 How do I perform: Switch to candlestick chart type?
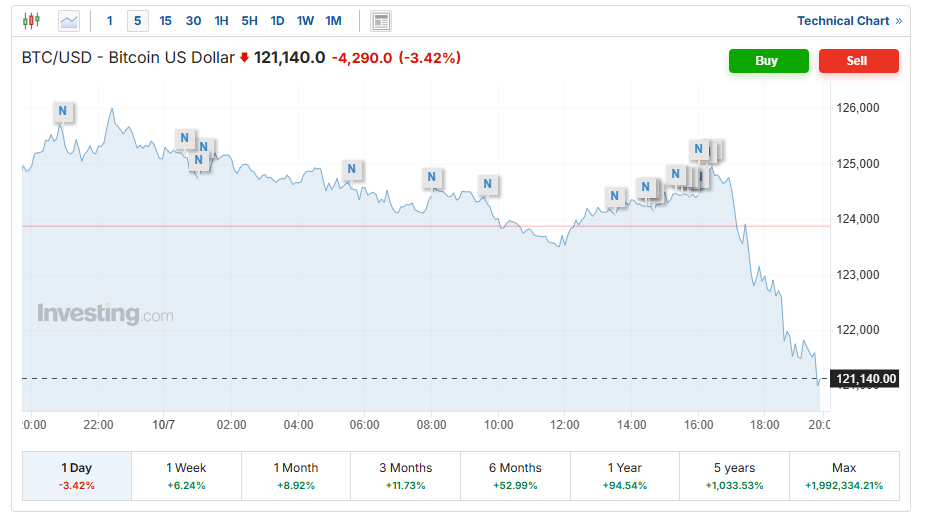coord(31,20)
